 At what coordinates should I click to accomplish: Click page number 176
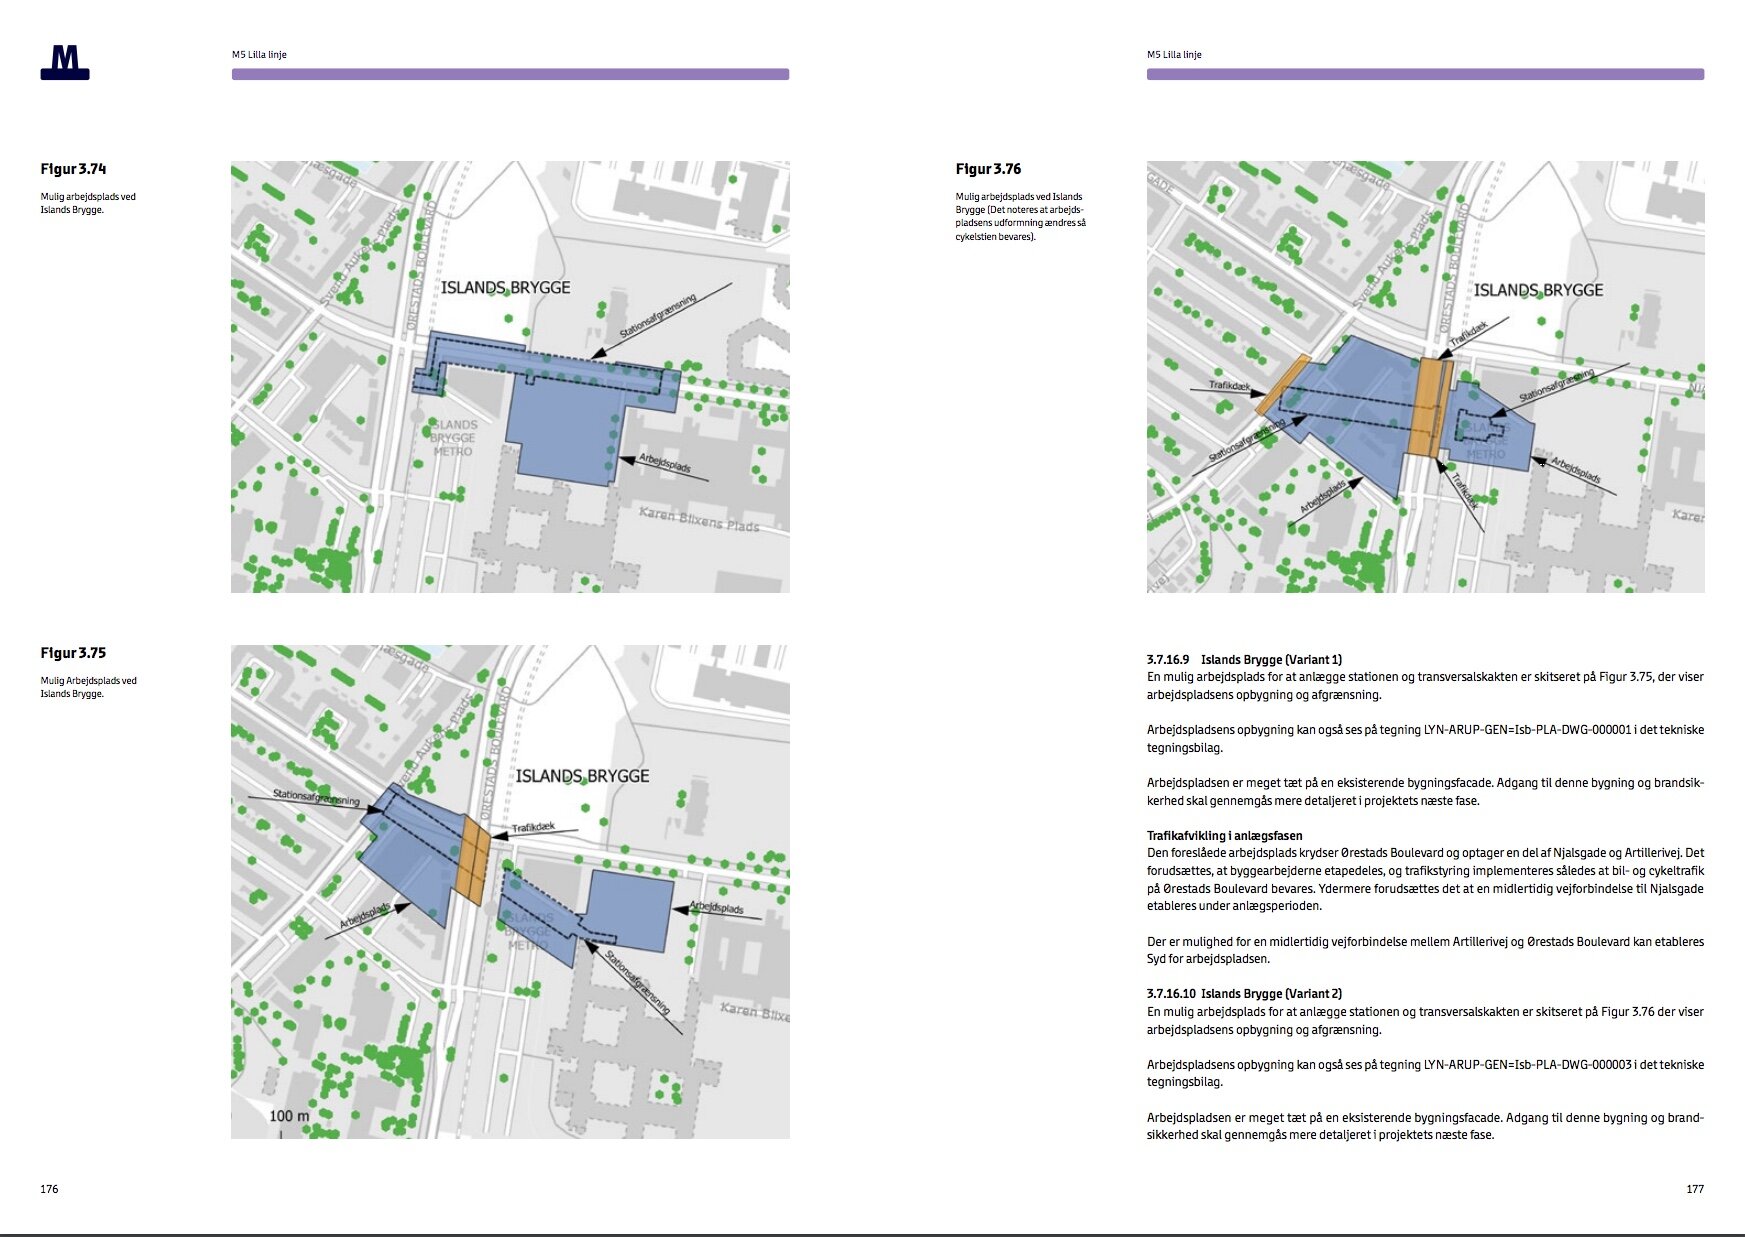pyautogui.click(x=49, y=1189)
